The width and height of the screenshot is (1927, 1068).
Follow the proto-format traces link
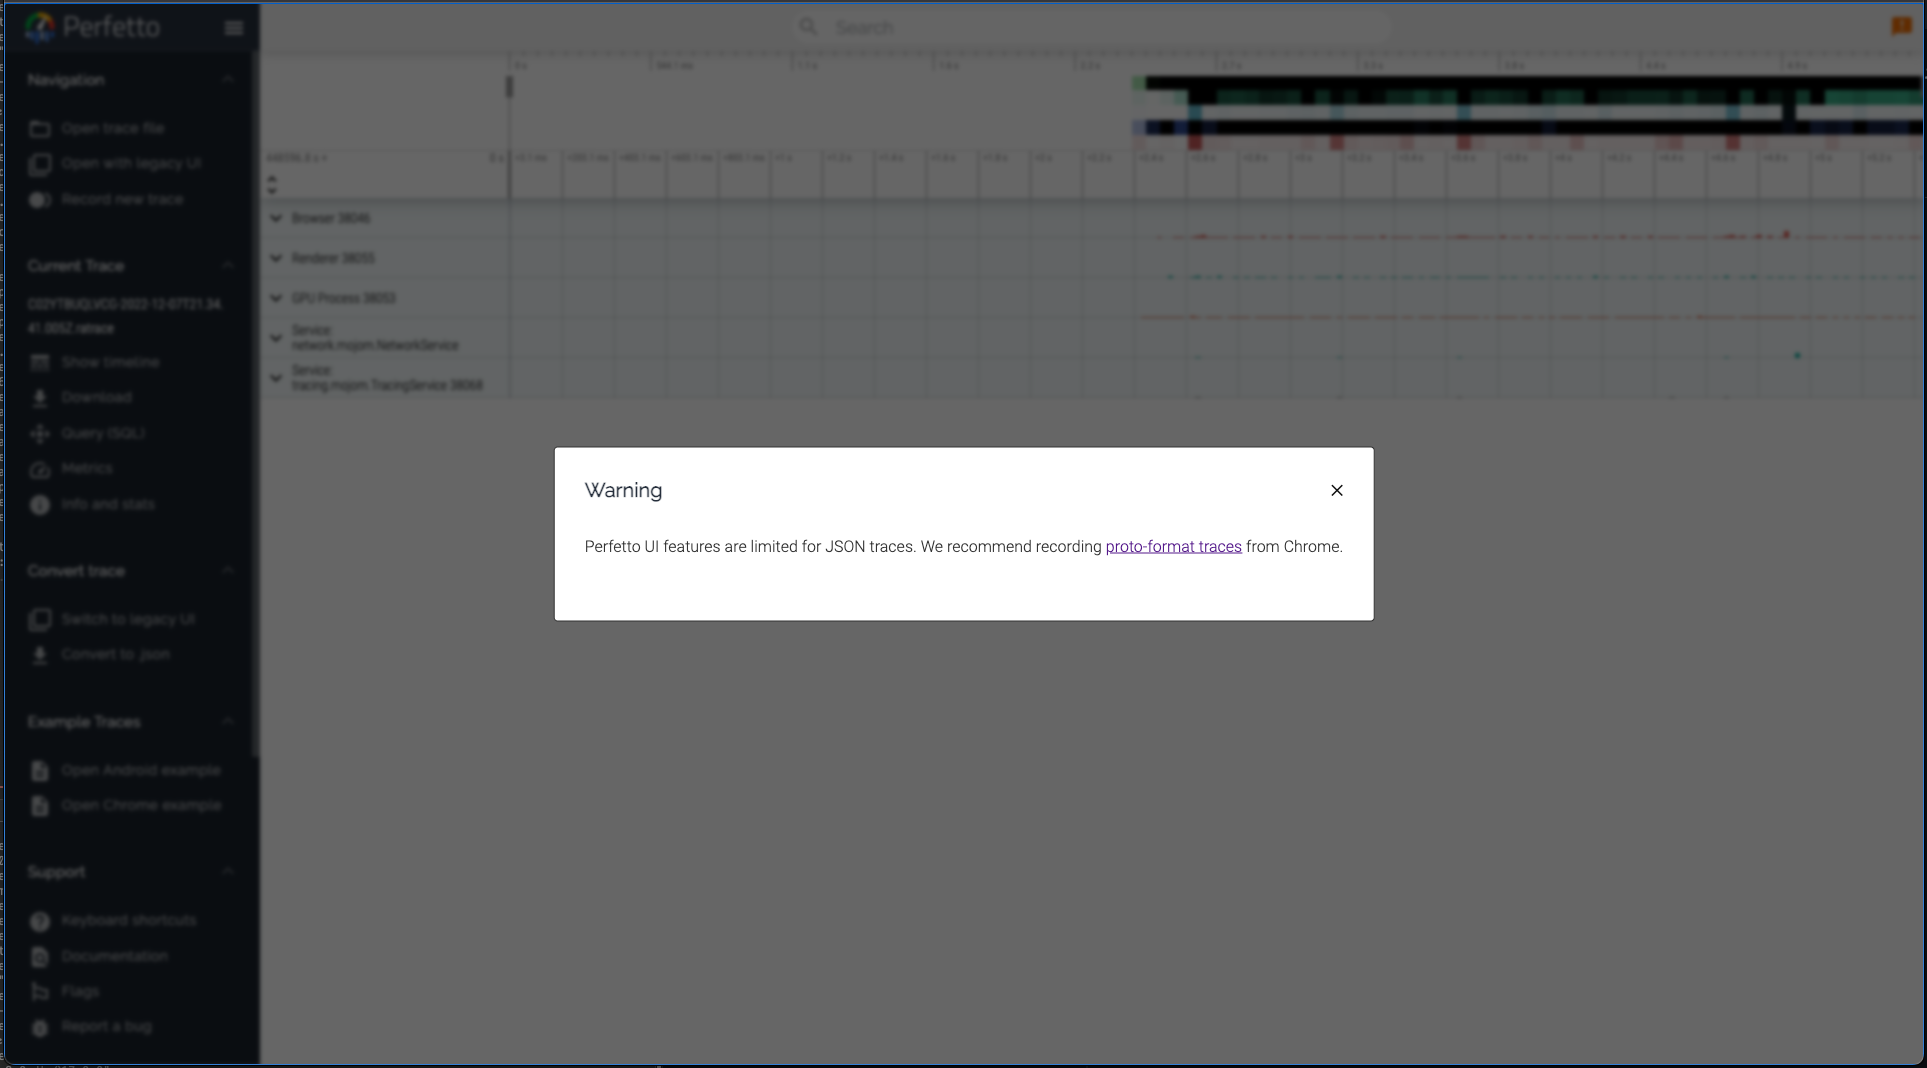1173,547
